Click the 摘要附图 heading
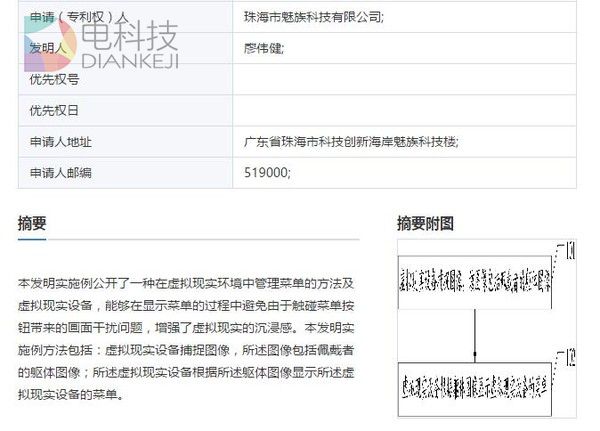Viewport: 600px width, 431px height. point(425,224)
